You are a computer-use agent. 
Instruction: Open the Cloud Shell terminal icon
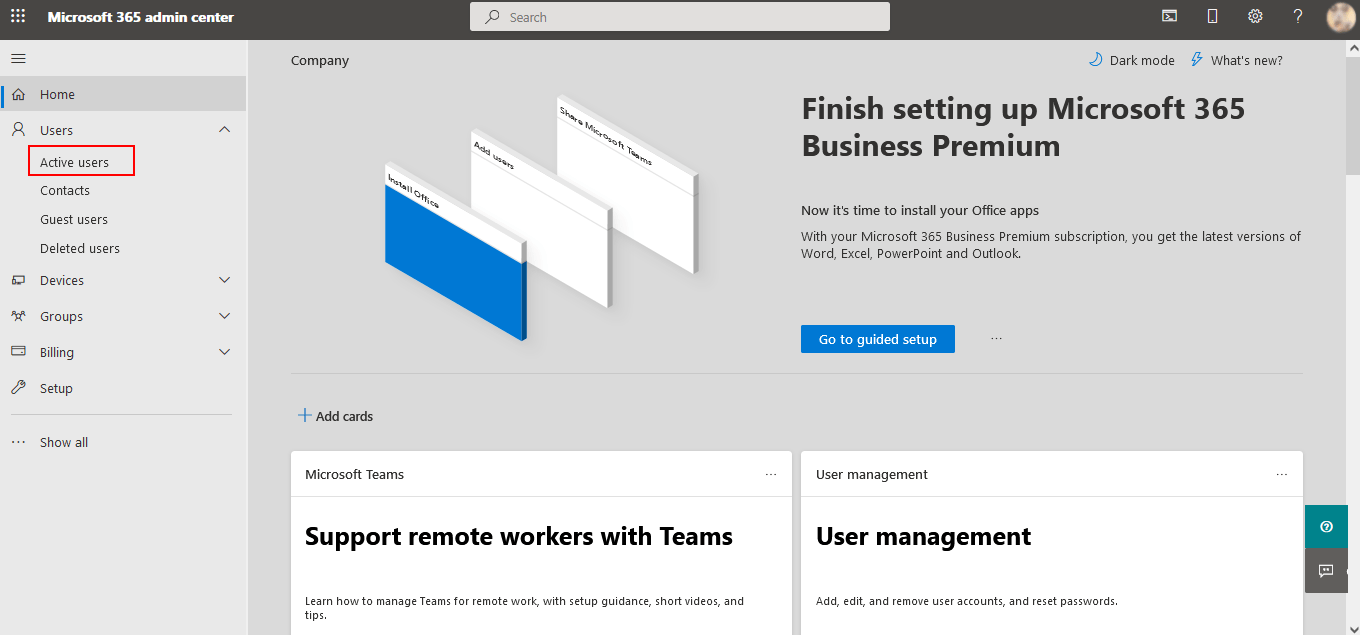pos(1169,16)
